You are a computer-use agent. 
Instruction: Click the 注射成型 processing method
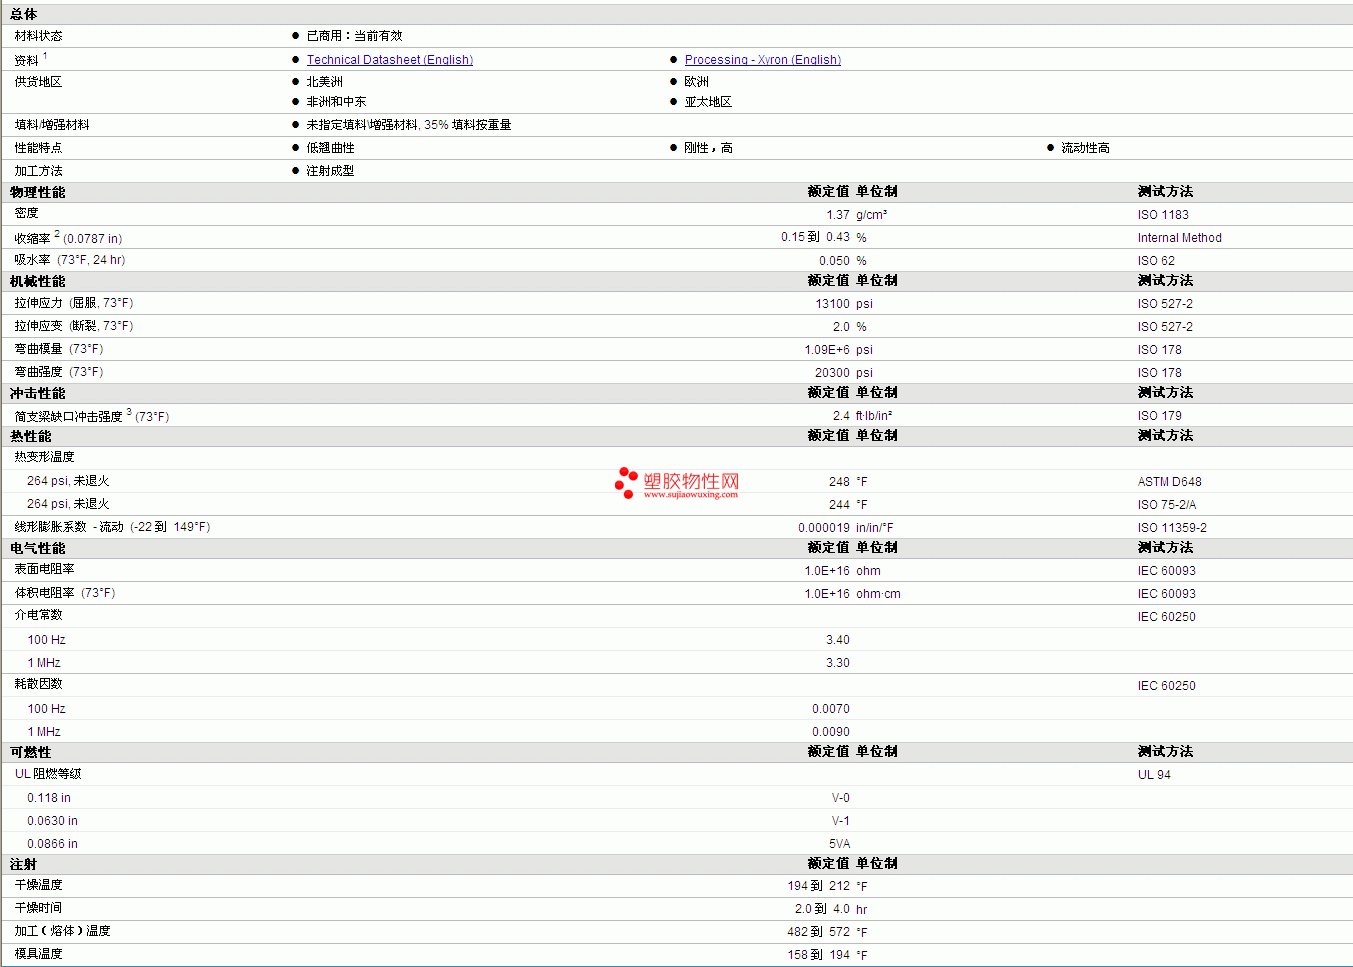[x=330, y=171]
